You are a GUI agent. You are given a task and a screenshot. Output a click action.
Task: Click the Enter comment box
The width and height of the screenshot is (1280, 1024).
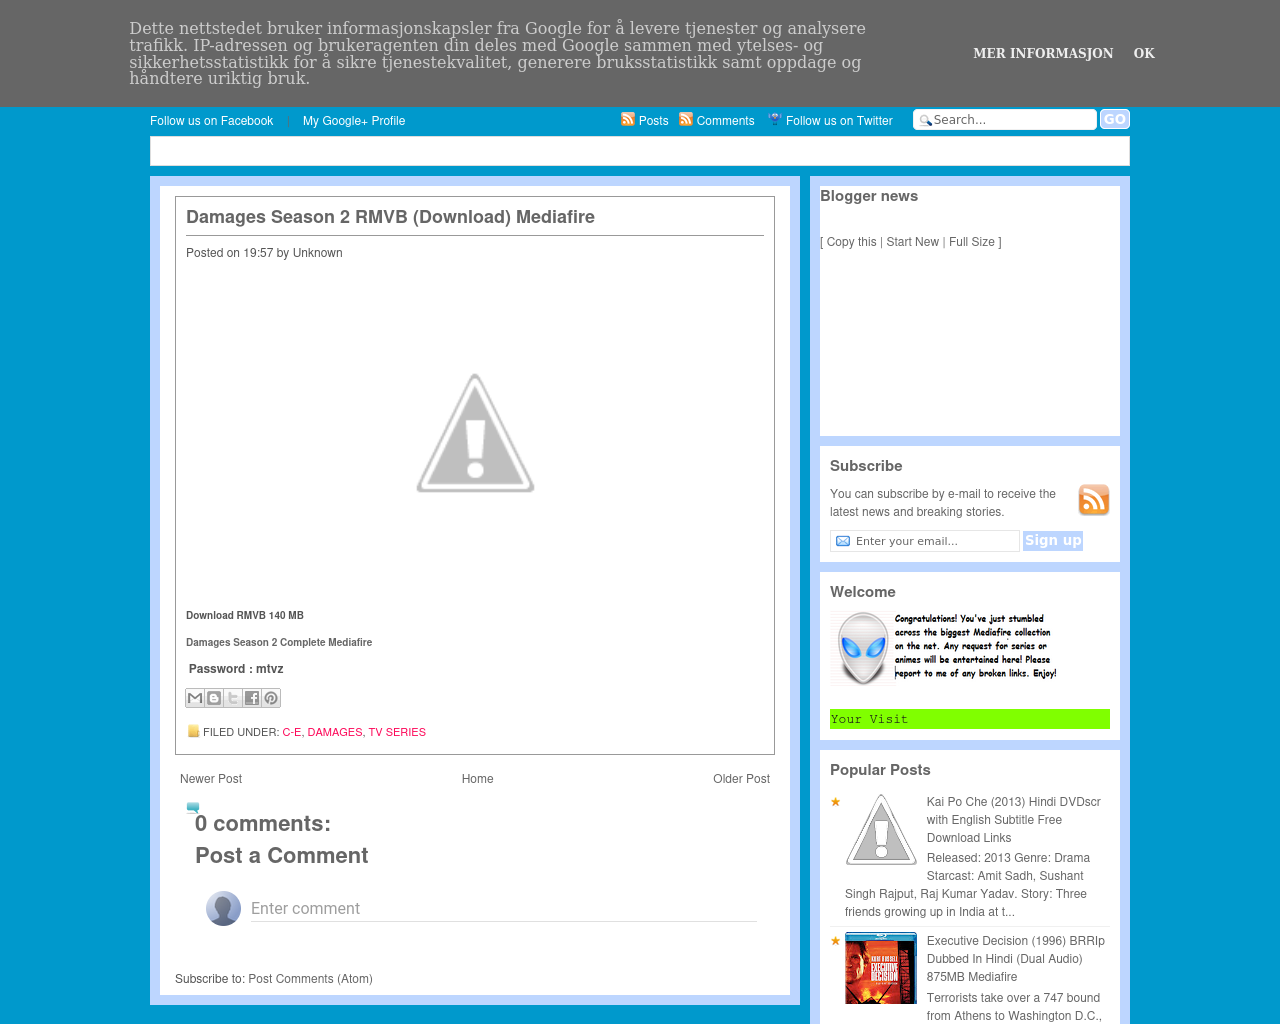pyautogui.click(x=503, y=908)
